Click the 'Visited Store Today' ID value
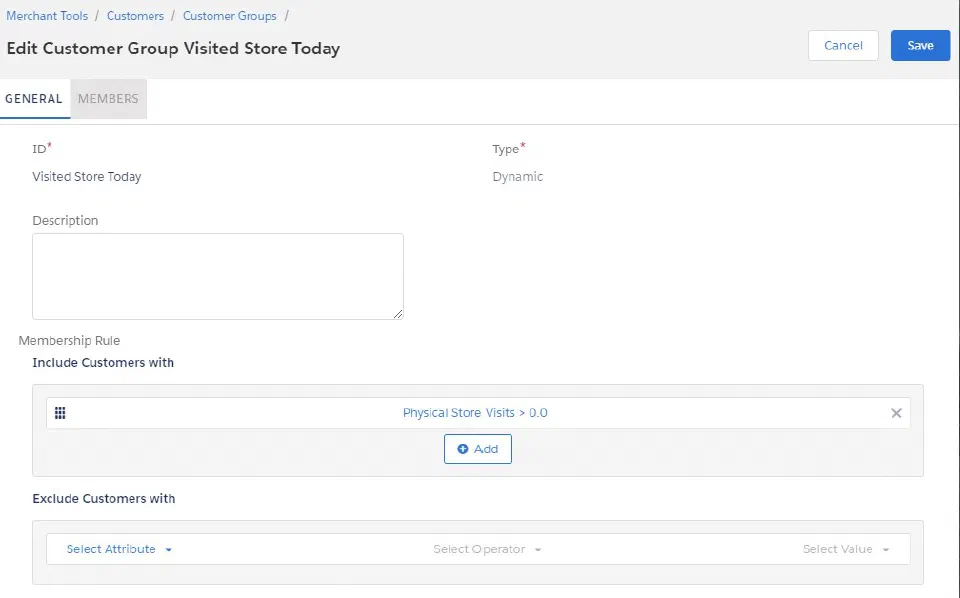 click(87, 177)
